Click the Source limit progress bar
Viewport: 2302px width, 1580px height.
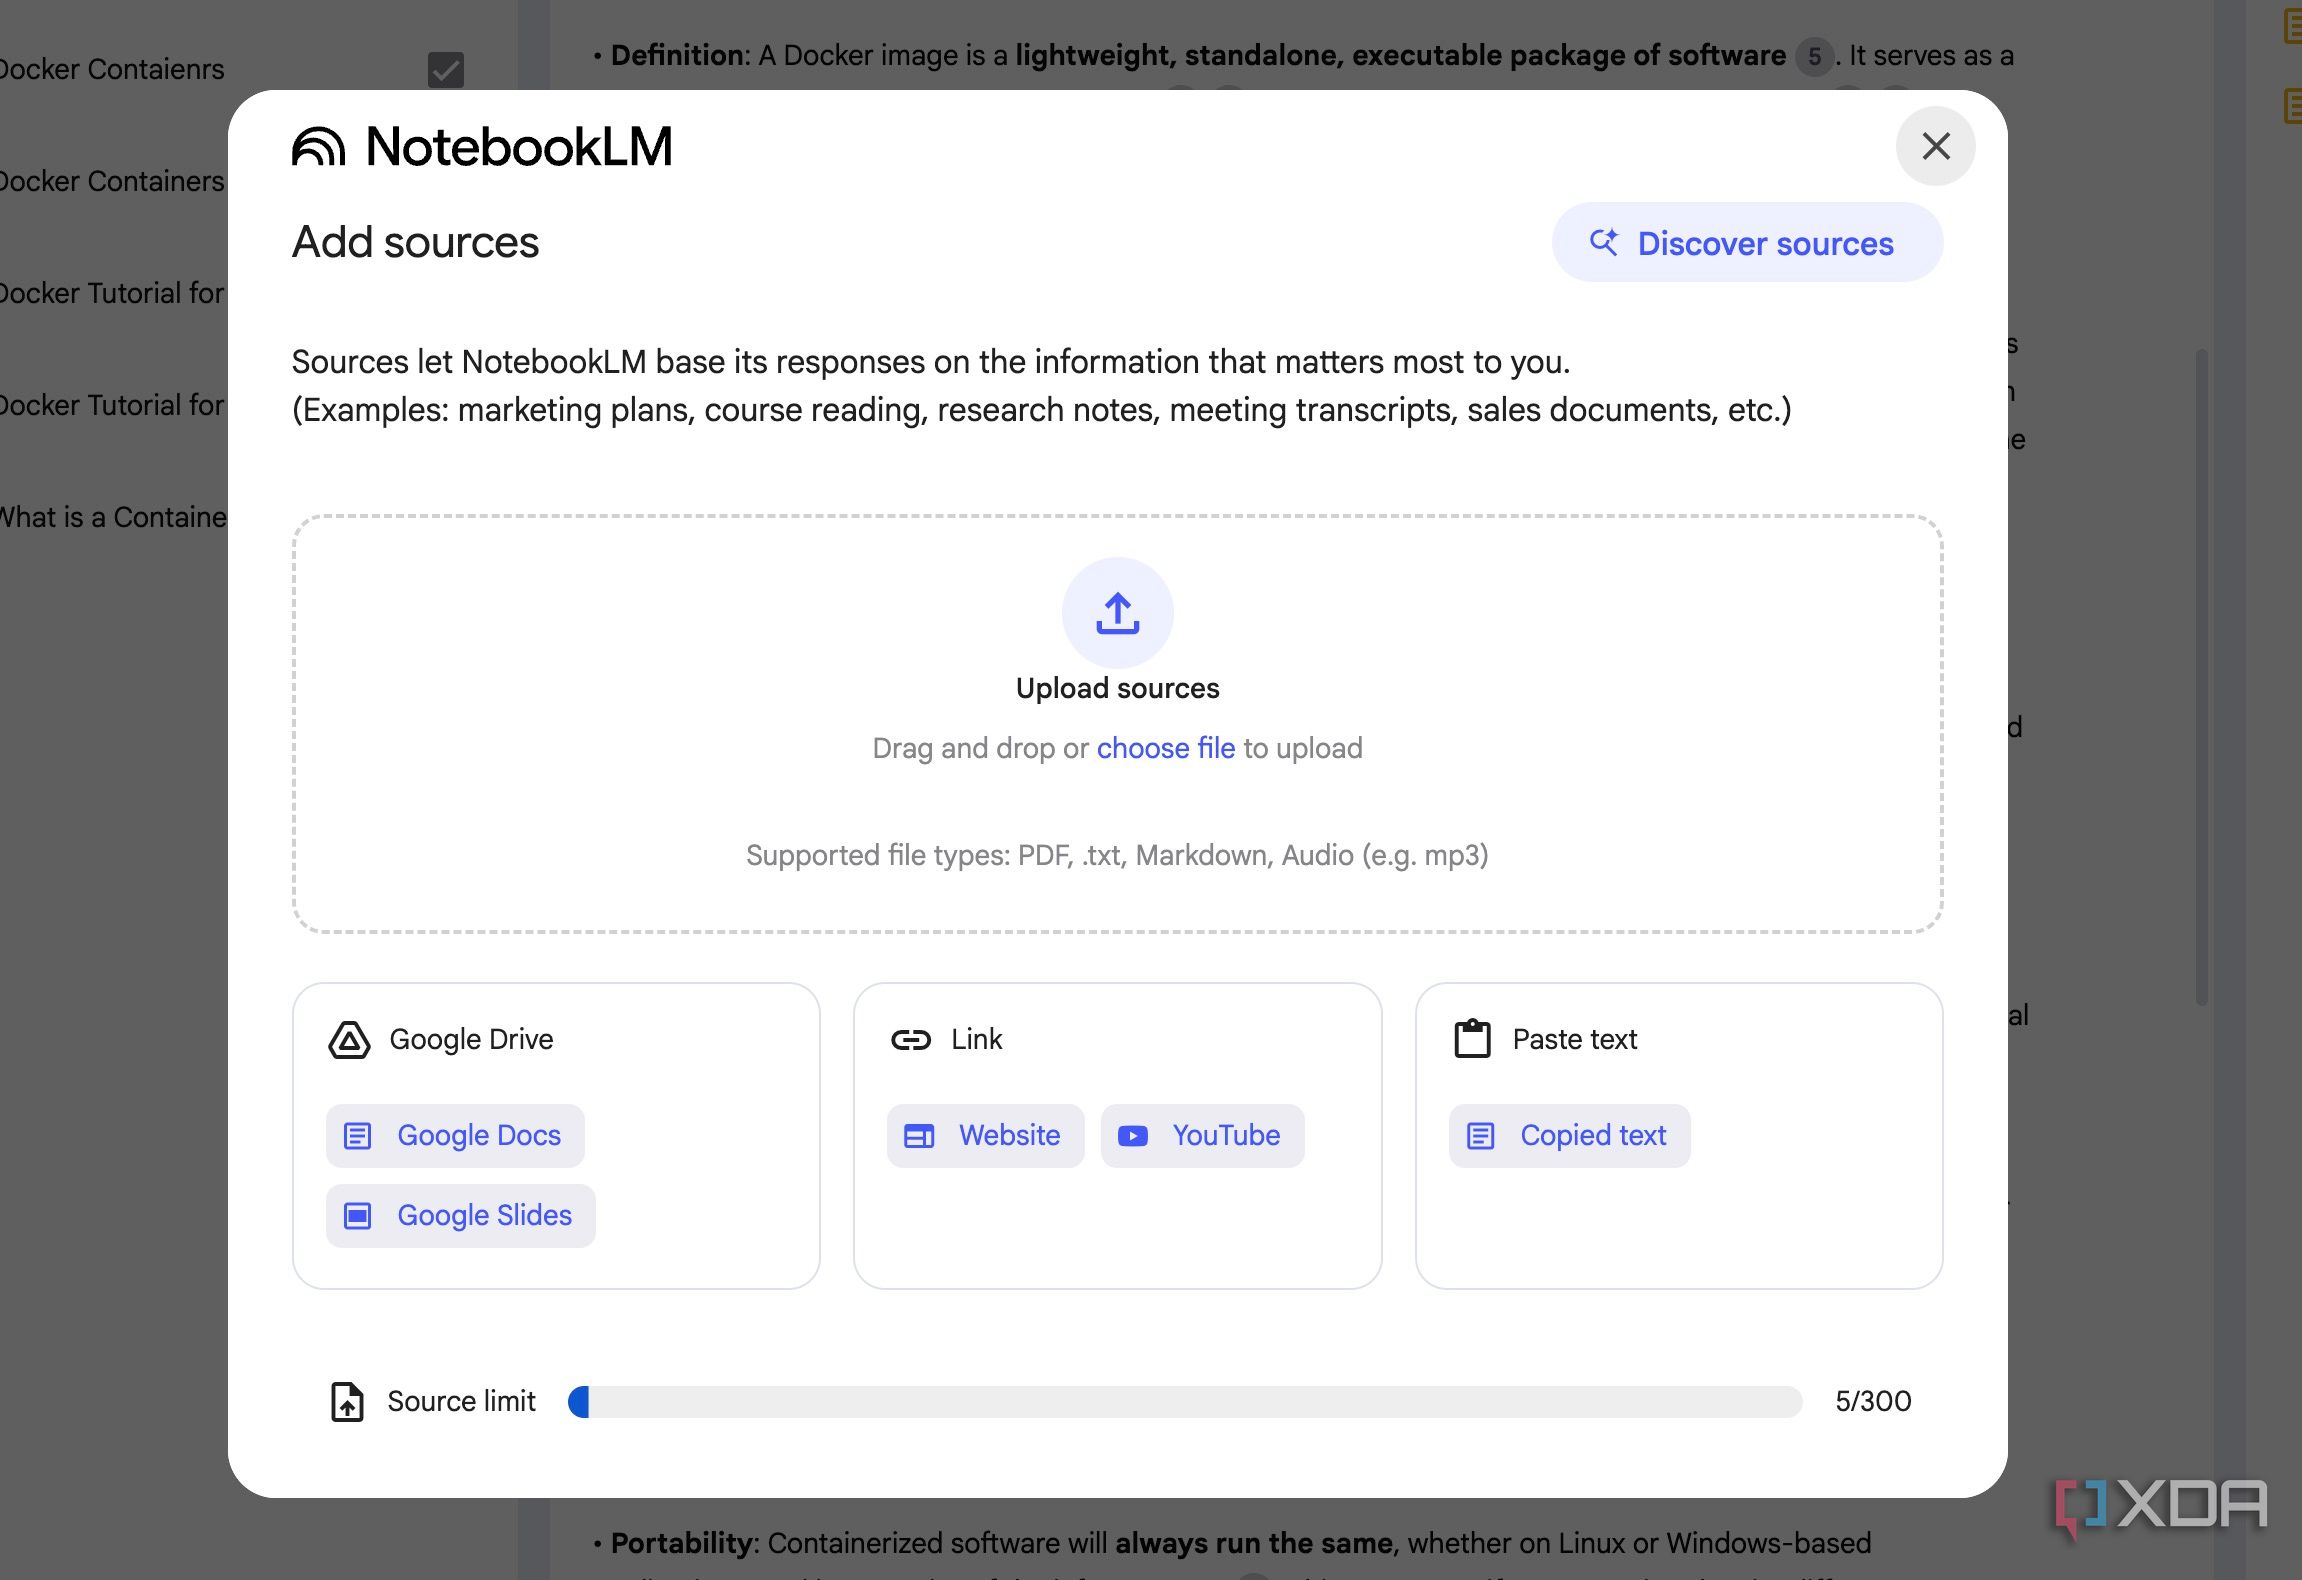[1185, 1401]
